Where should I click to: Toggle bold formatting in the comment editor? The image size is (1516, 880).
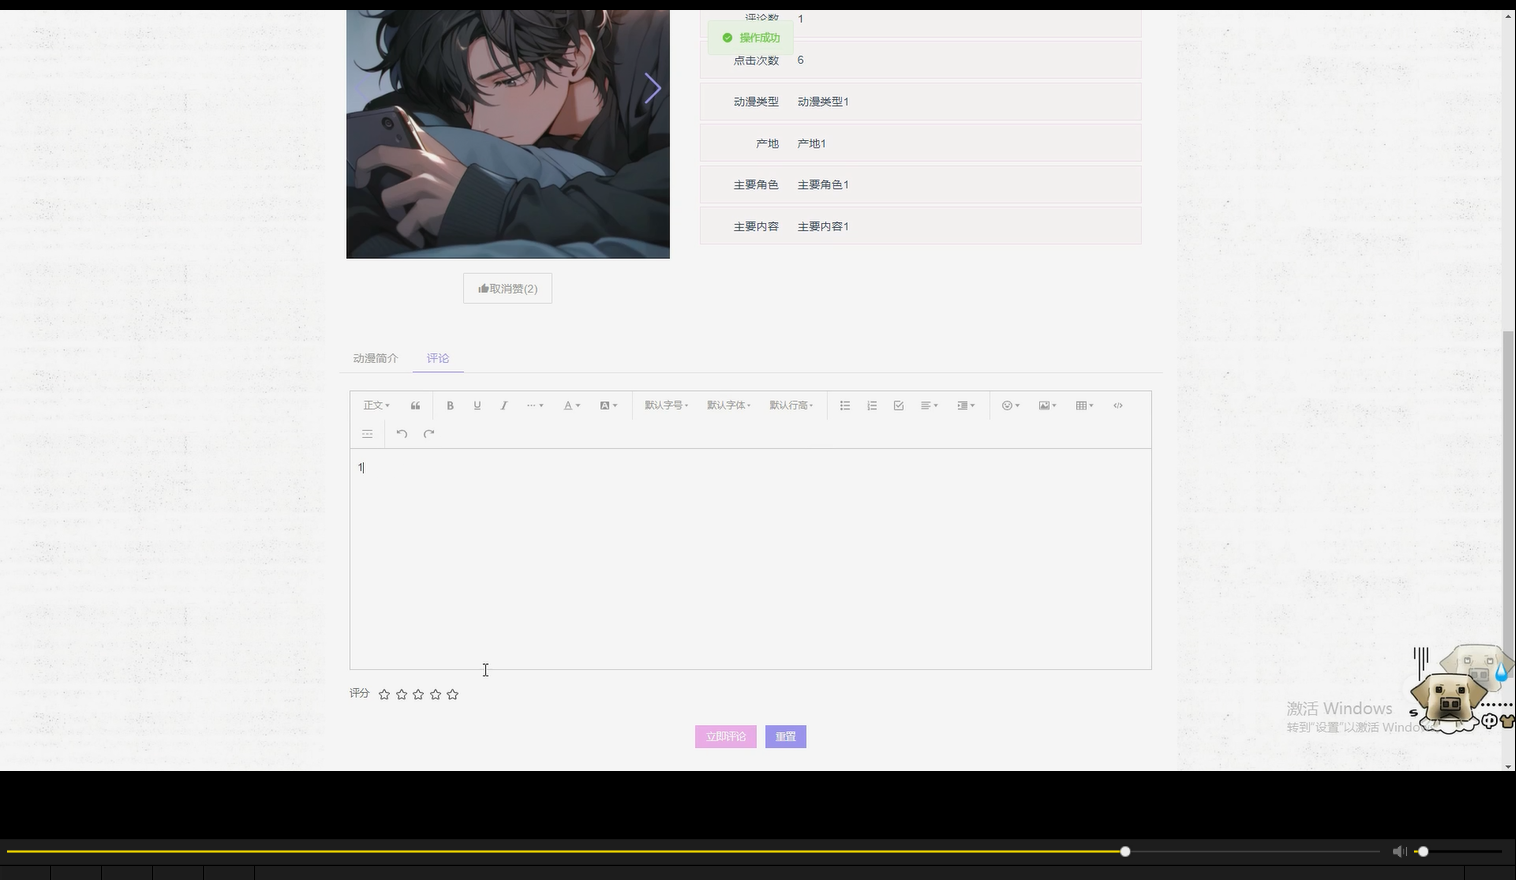pos(450,405)
